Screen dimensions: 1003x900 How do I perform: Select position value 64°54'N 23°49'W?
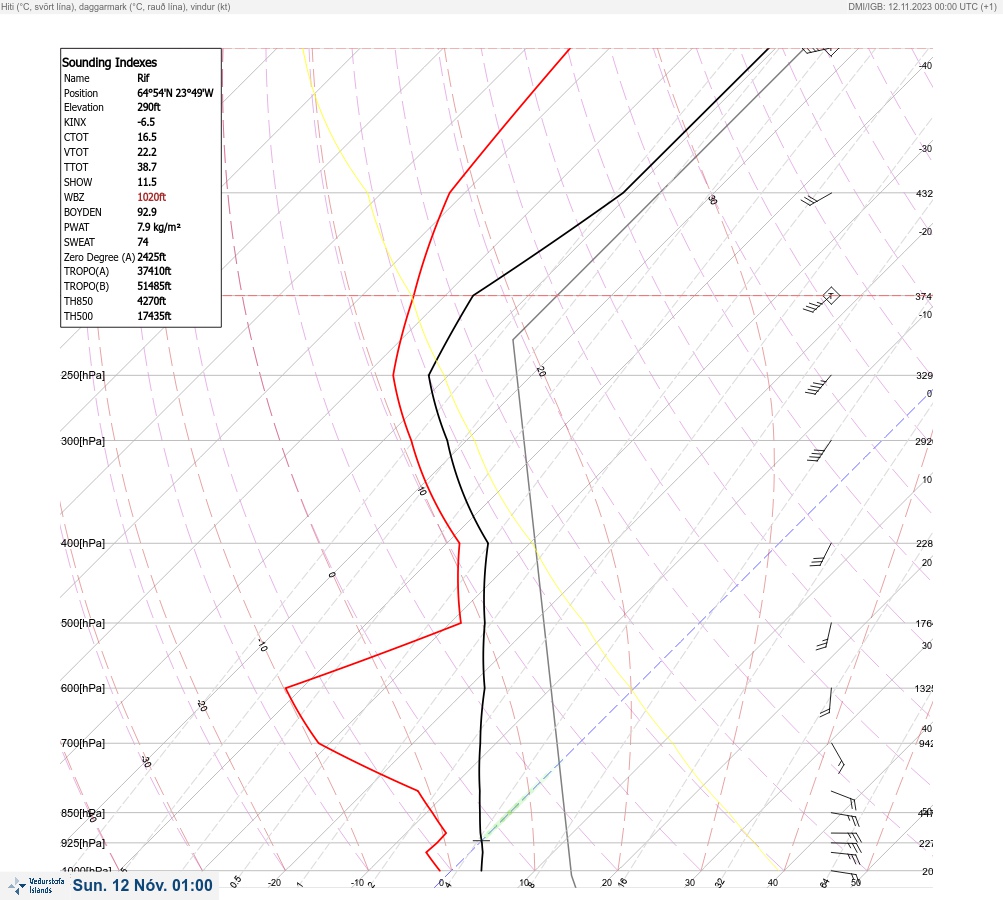coord(175,93)
